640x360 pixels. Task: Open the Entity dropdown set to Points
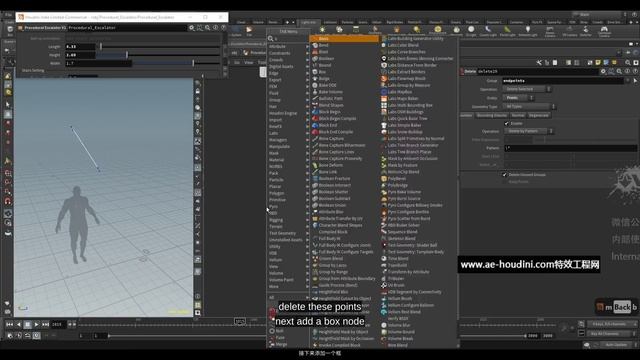518,98
